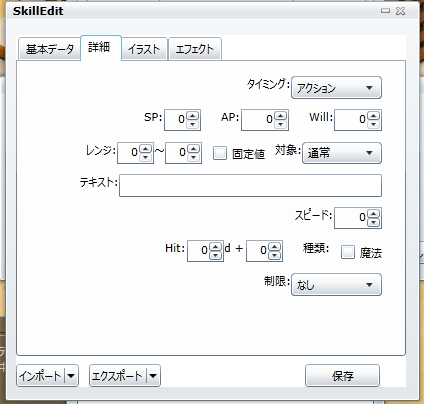
Task: Click the インポート button
Action: tap(40, 376)
